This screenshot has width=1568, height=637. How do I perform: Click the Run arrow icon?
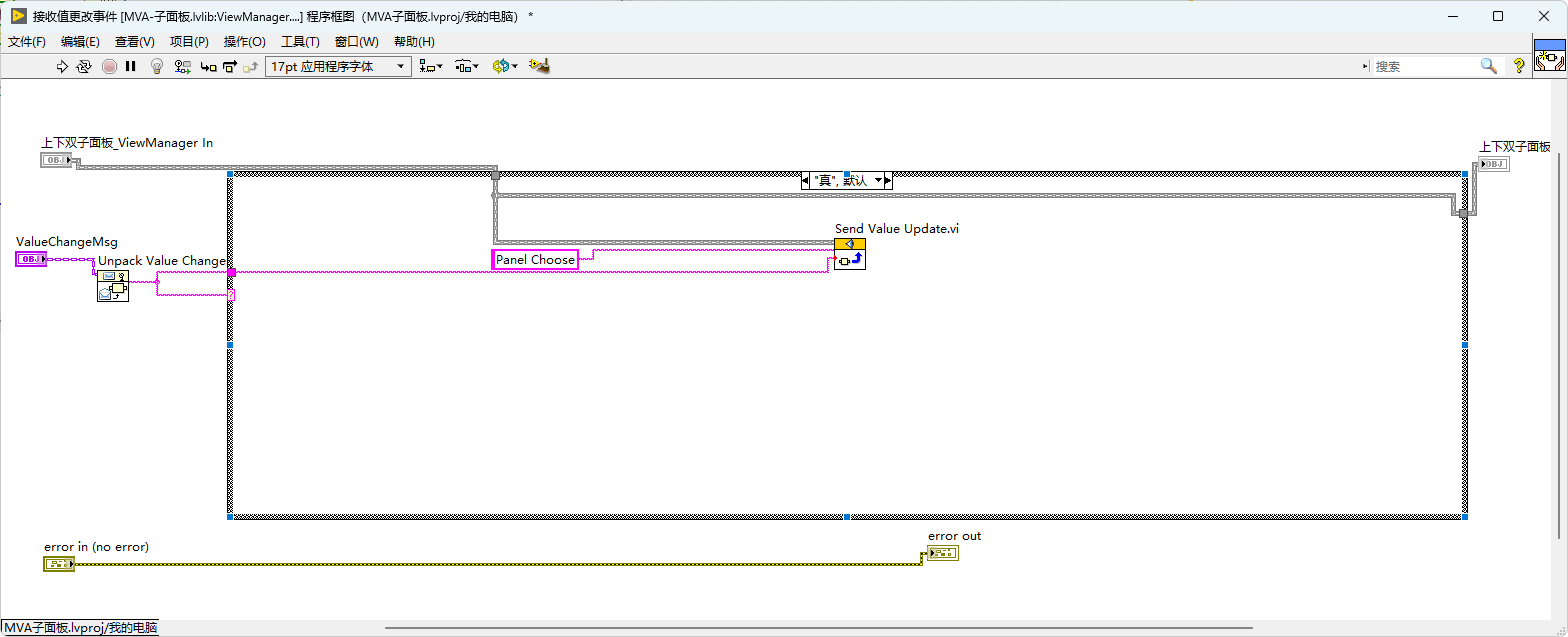coord(62,66)
